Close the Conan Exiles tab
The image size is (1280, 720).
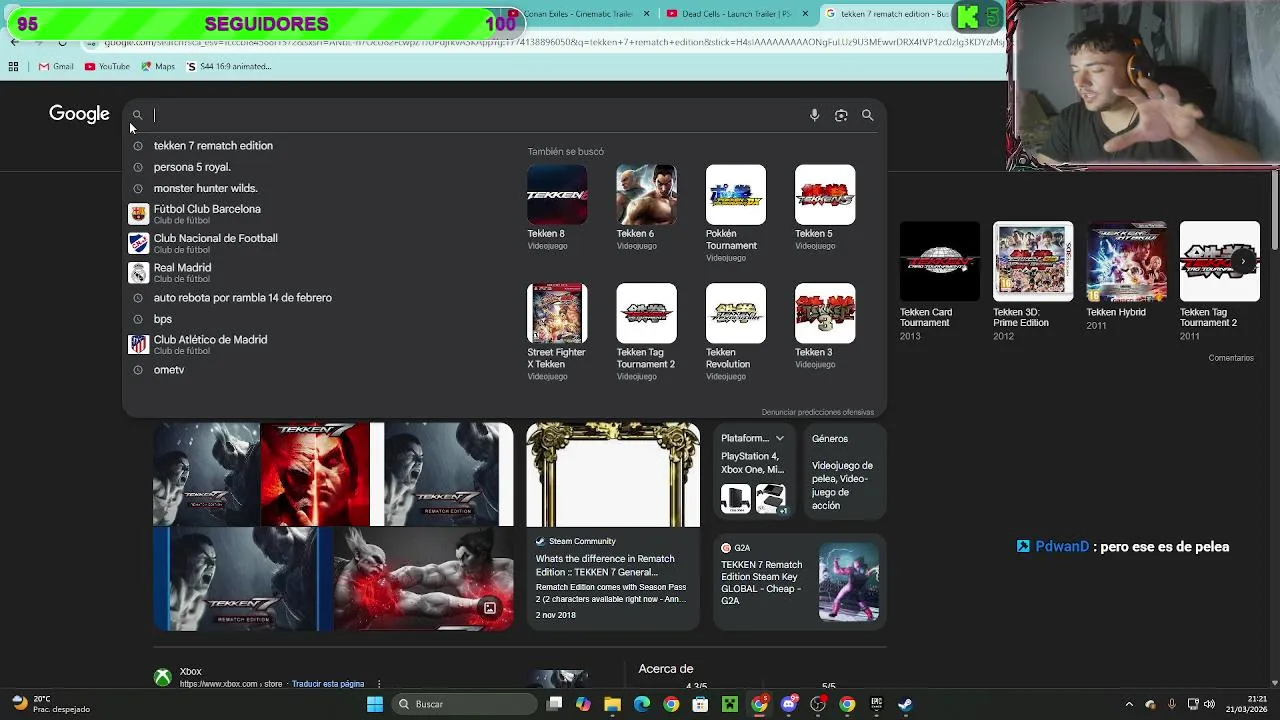point(646,14)
